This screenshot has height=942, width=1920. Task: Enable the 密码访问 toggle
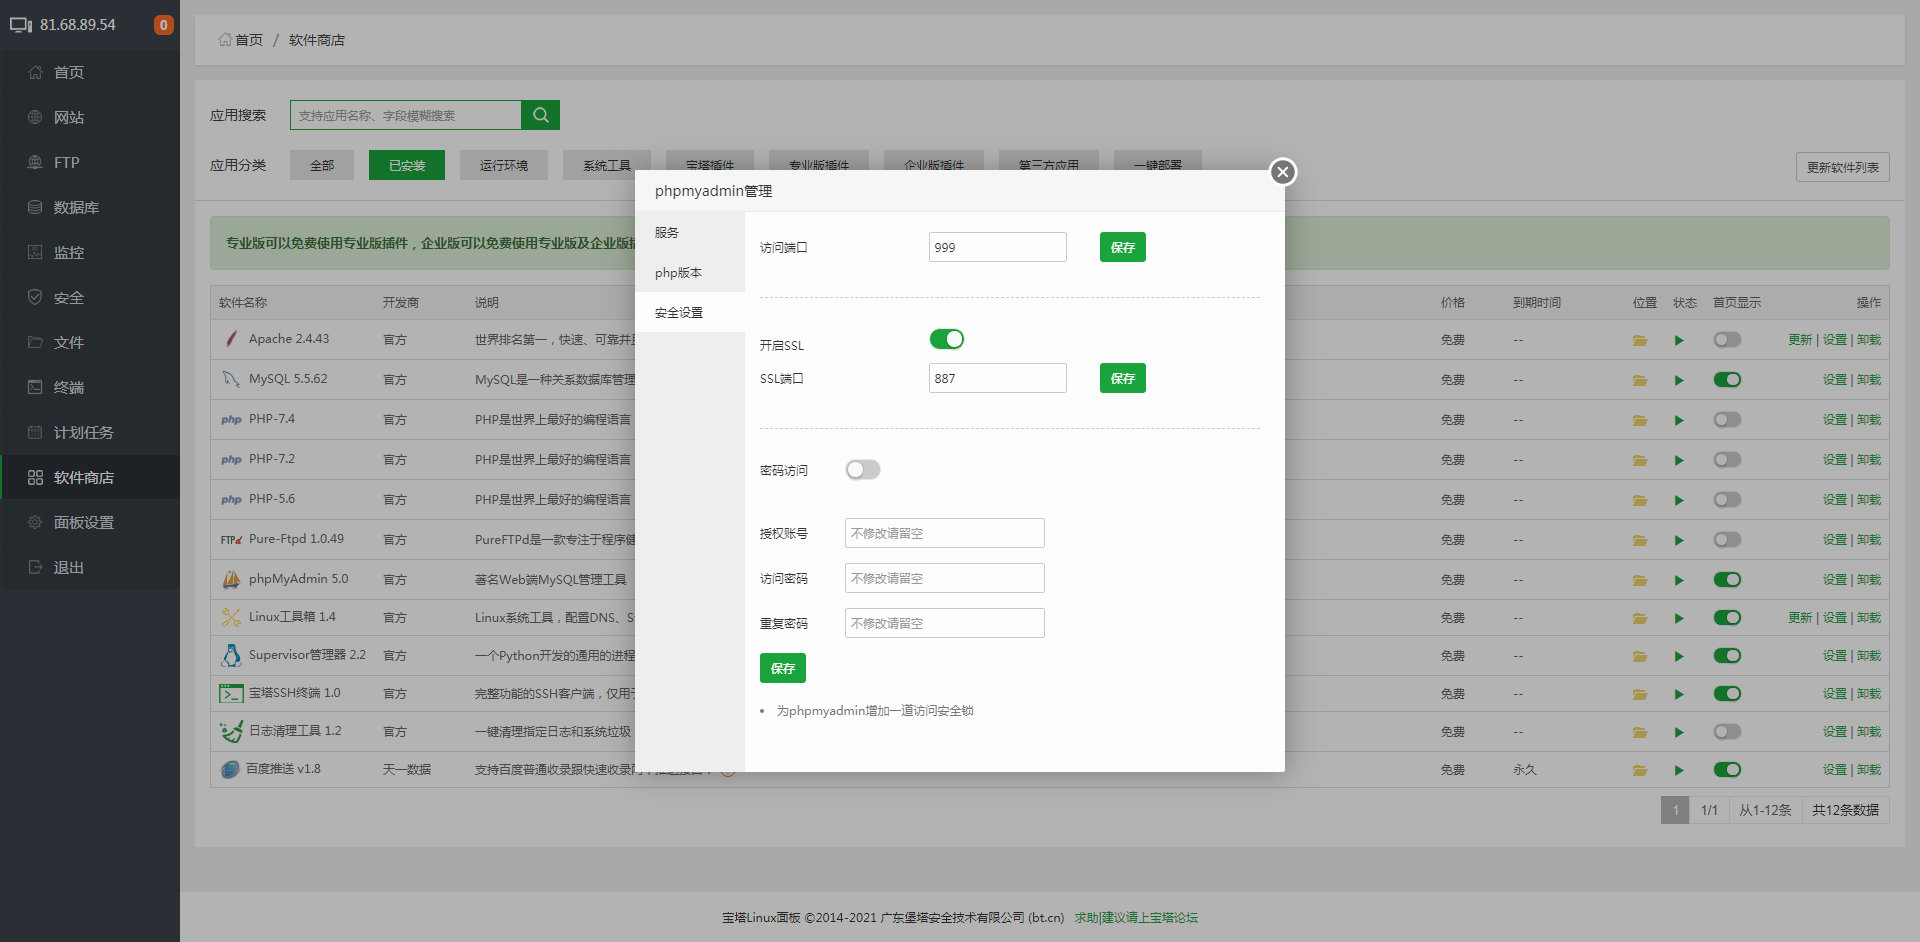[863, 470]
